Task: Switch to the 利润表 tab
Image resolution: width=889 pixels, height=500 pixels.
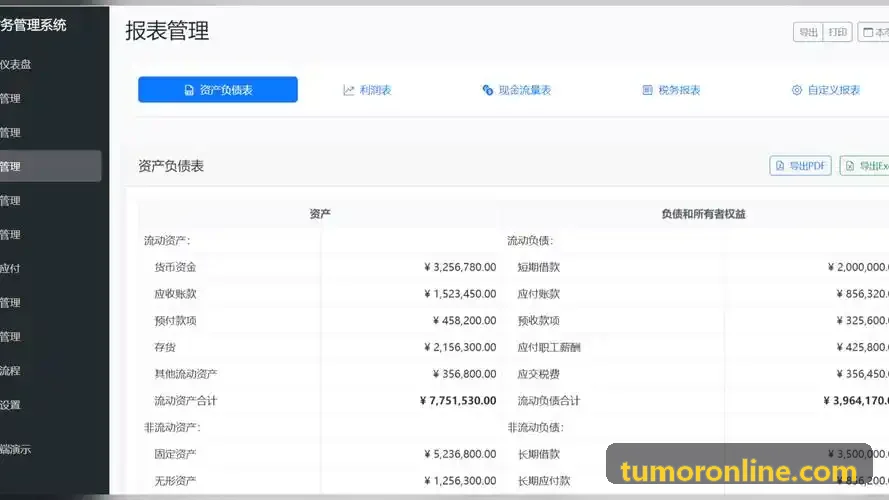Action: click(x=367, y=90)
